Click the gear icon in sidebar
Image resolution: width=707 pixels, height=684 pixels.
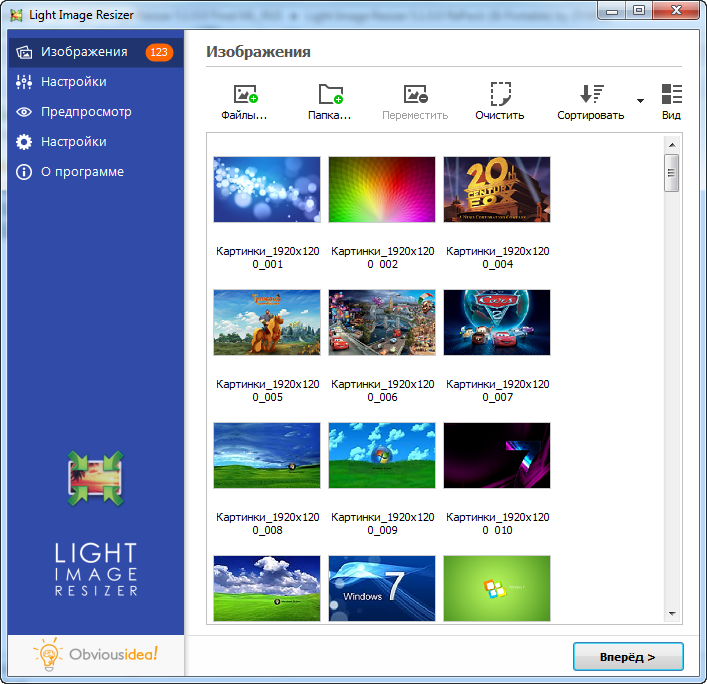click(x=24, y=142)
